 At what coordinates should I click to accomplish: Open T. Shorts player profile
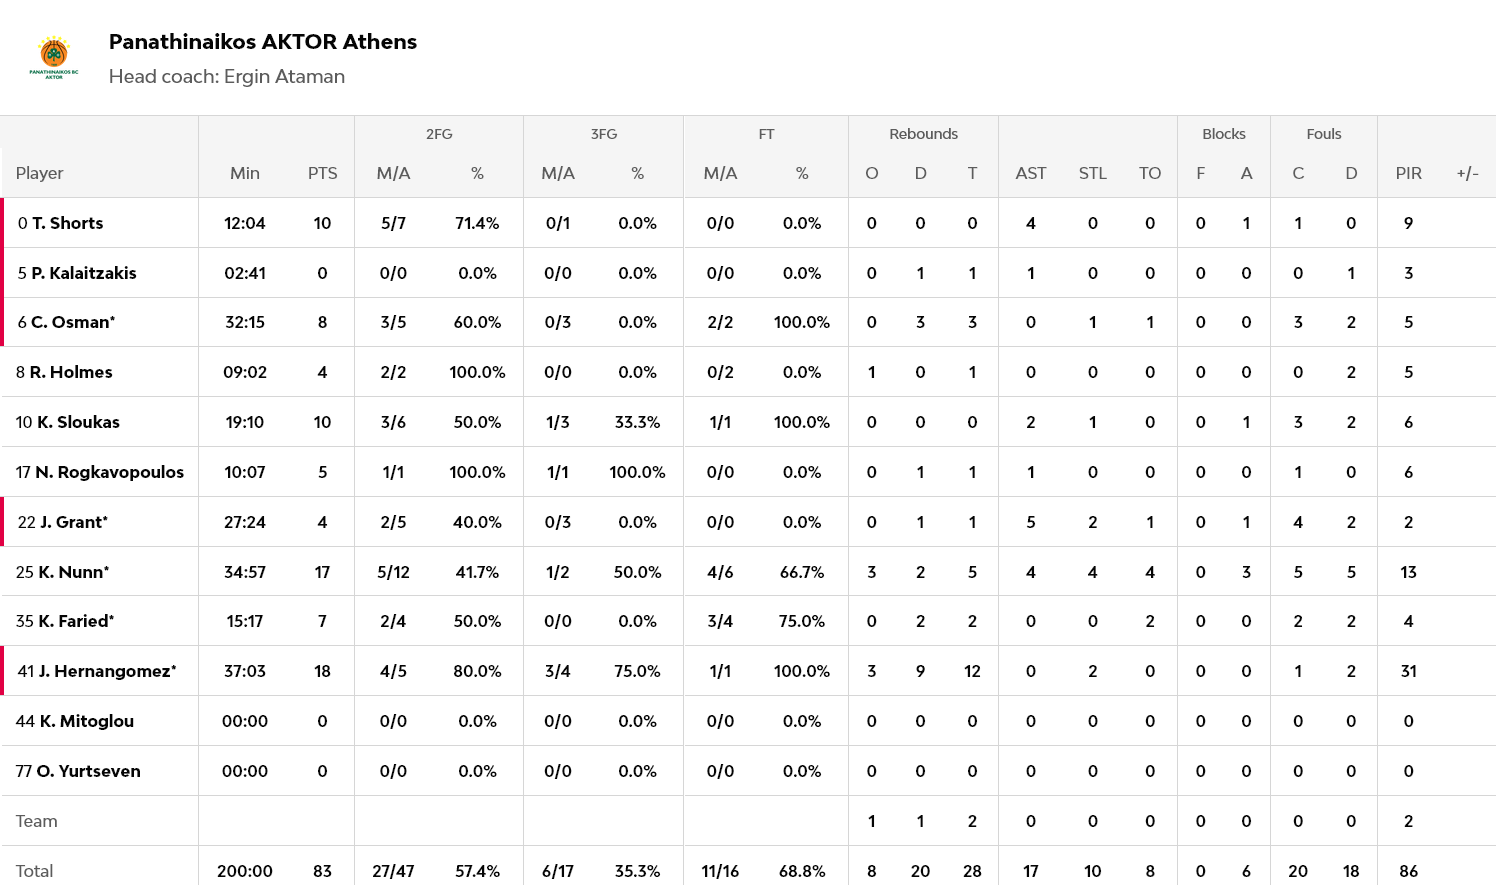pos(67,223)
